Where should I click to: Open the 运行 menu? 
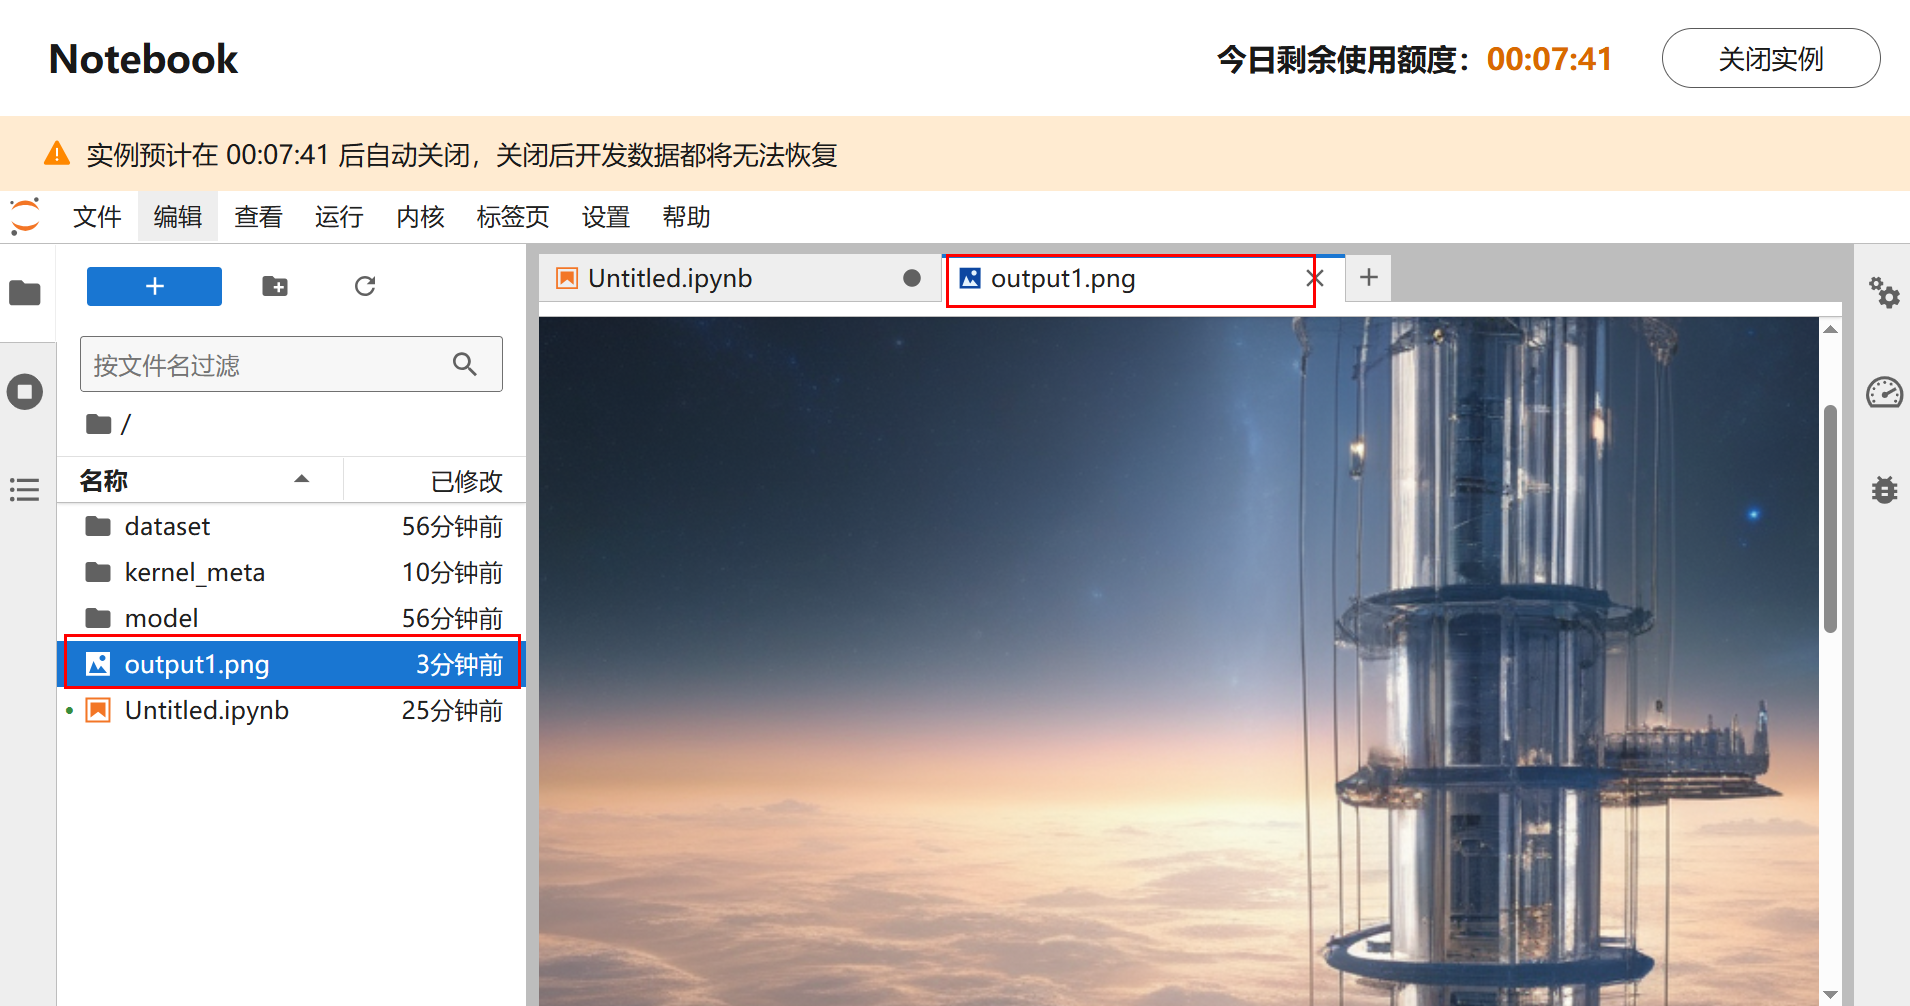(x=339, y=217)
